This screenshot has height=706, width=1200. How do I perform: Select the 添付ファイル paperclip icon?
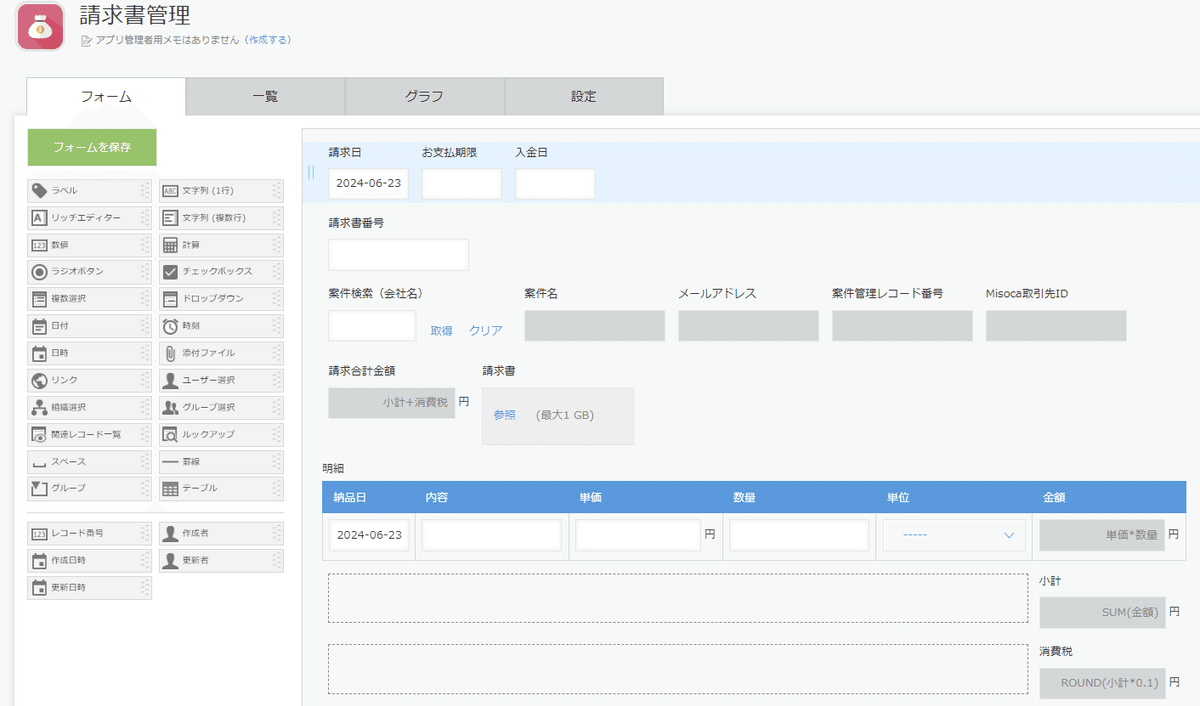pos(170,353)
